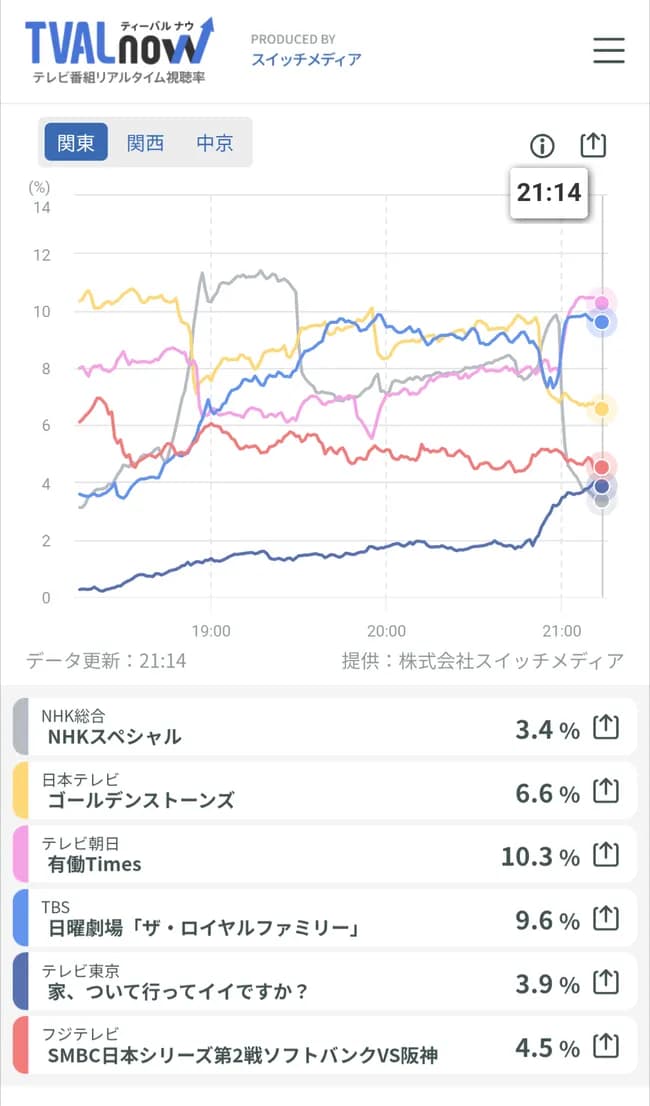
Task: Click the pink 有働Times endpoint dot
Action: point(600,304)
